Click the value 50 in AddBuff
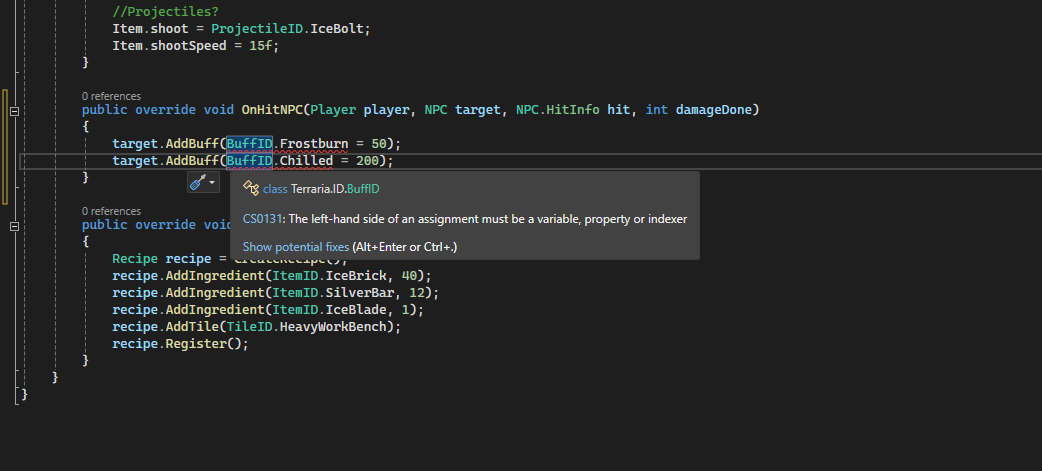 (379, 143)
